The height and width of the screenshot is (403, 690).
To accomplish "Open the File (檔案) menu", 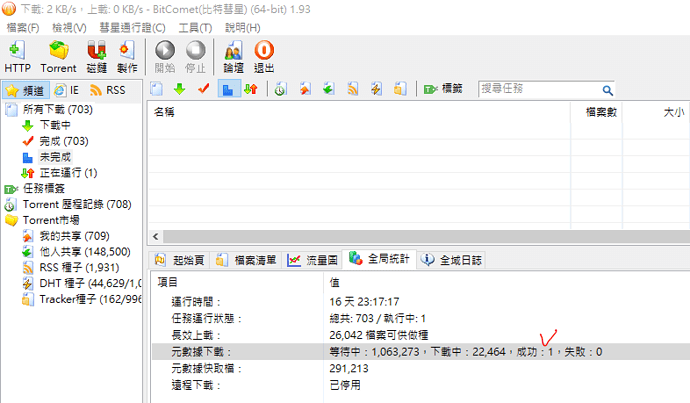I will [23, 28].
